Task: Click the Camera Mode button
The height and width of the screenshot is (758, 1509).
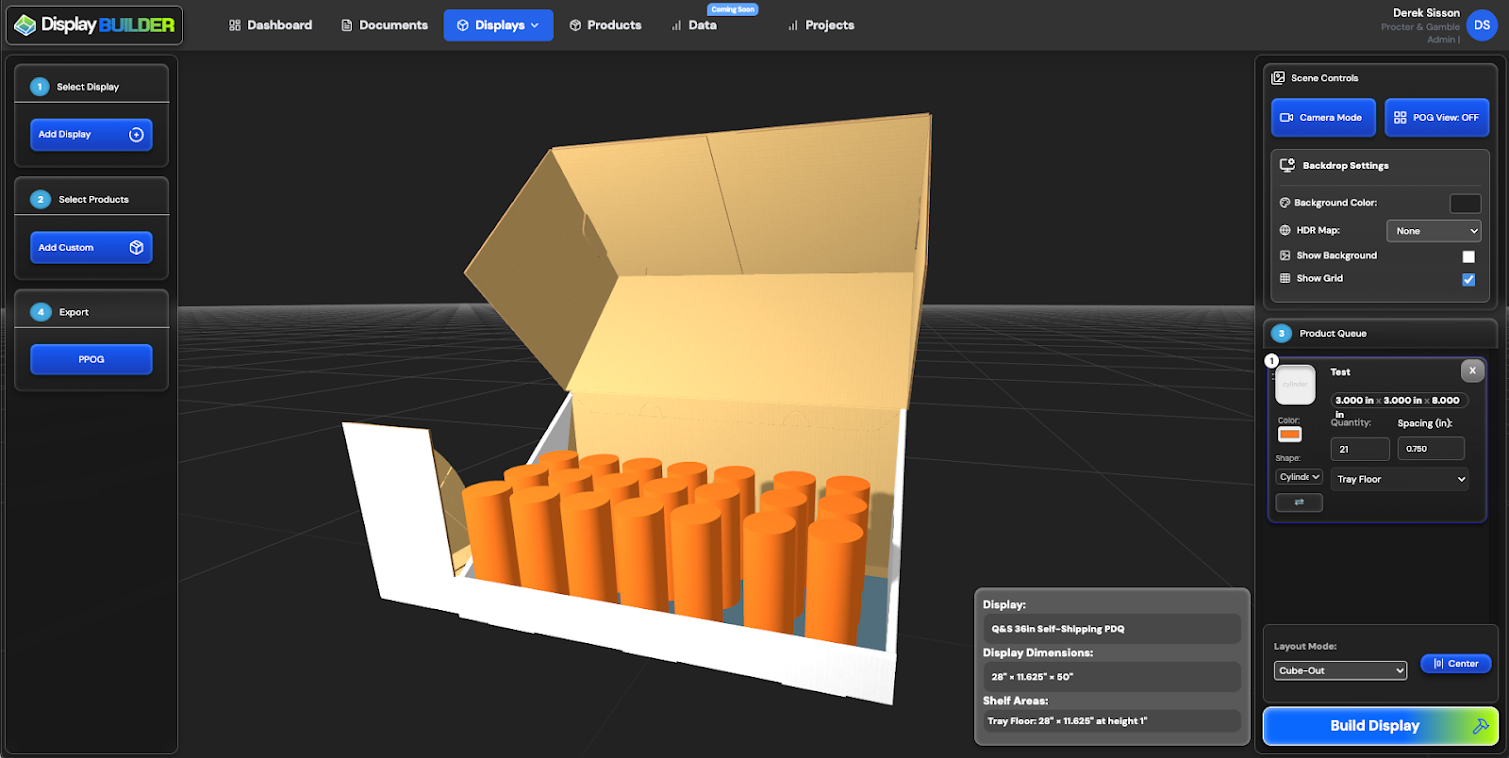Action: (x=1323, y=118)
